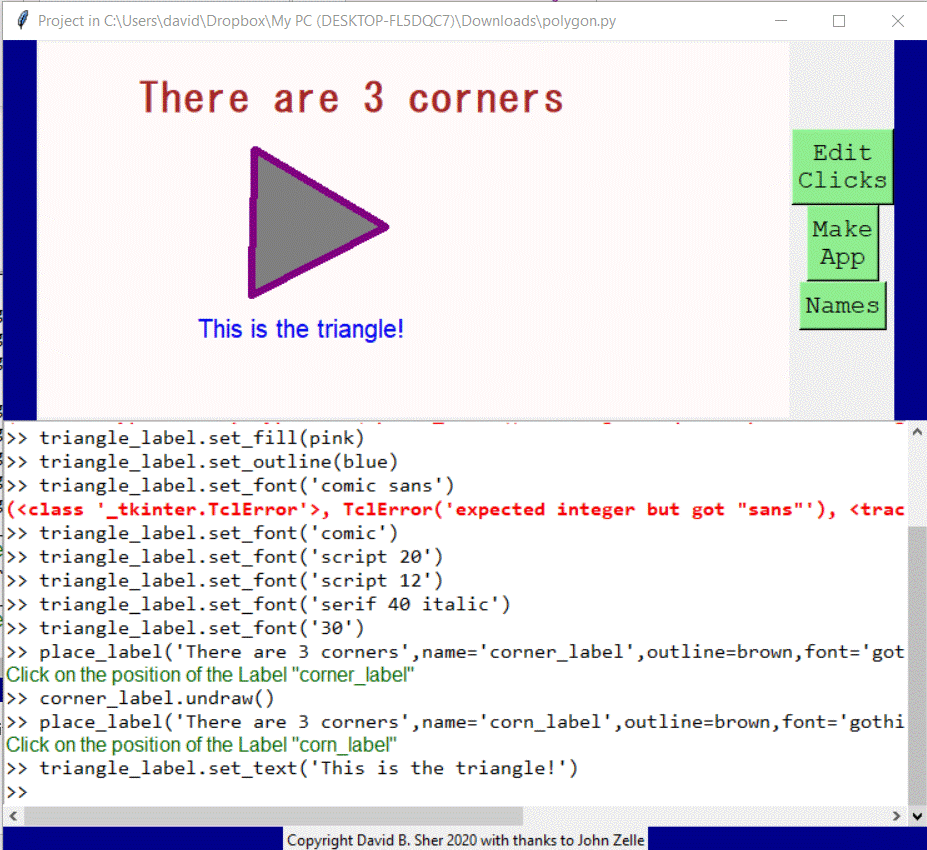Click the Make App button
This screenshot has height=850, width=927.
[842, 243]
